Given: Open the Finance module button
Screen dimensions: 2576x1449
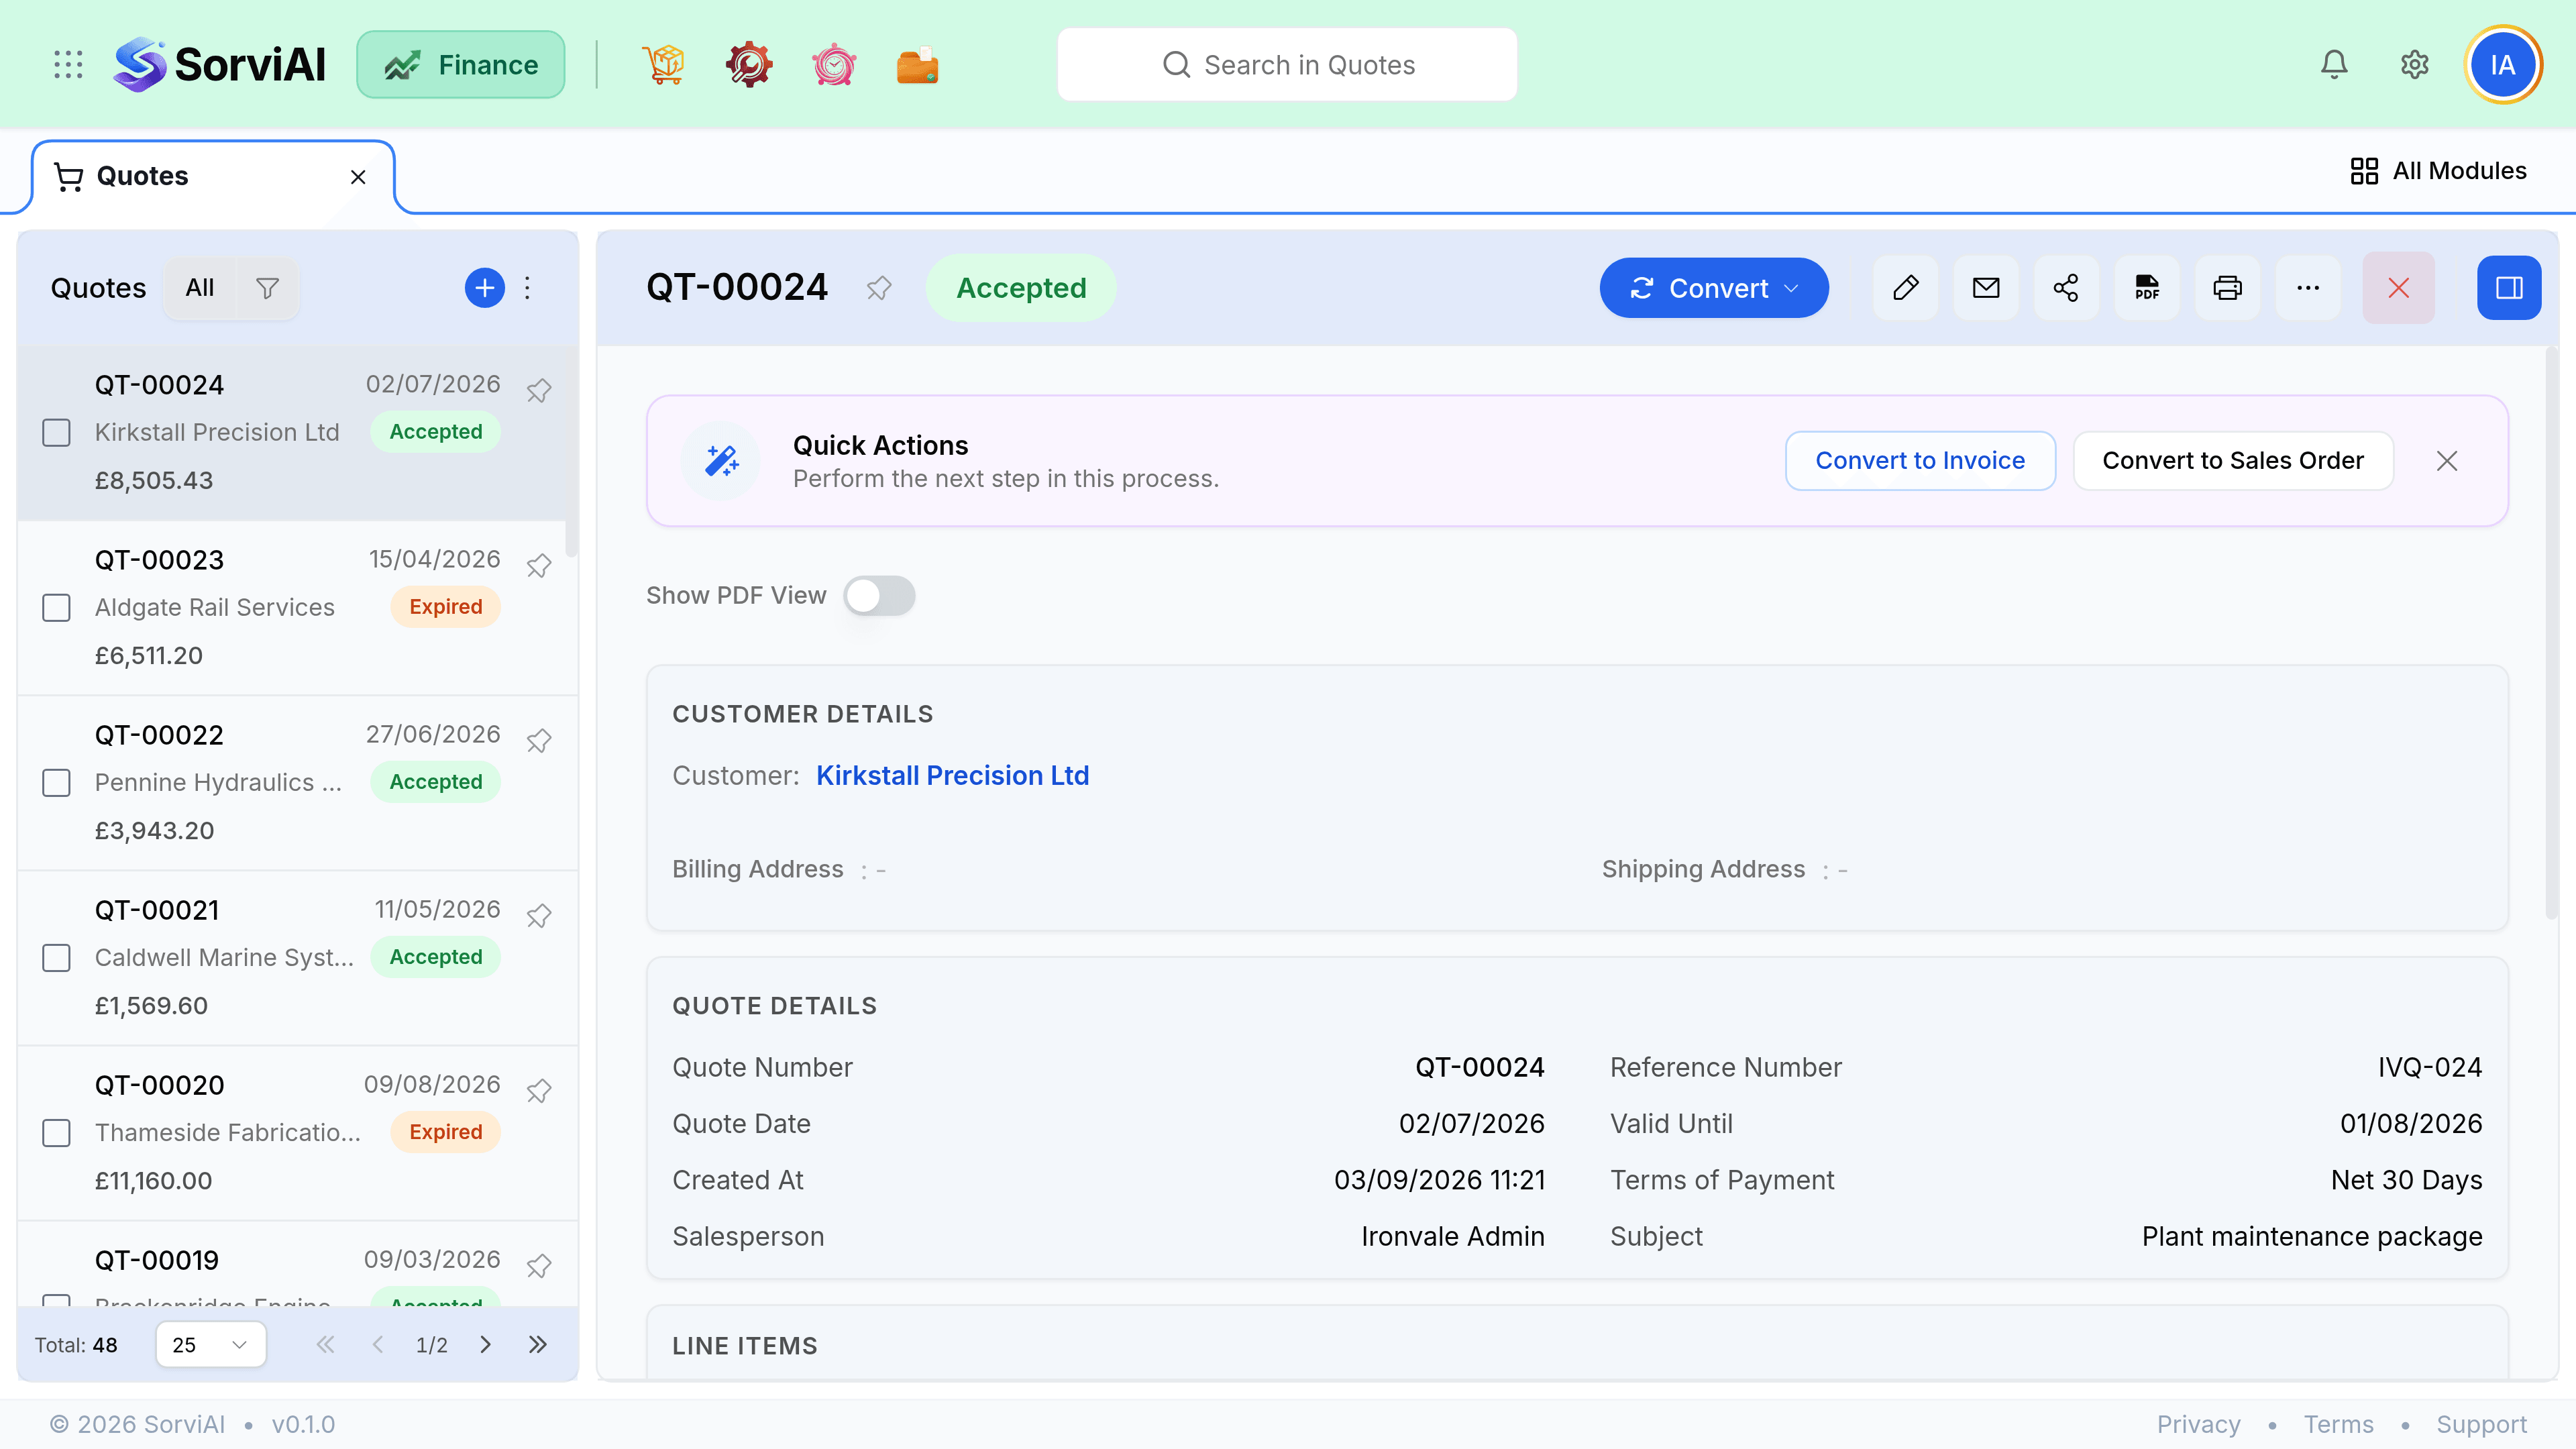Looking at the screenshot, I should [461, 65].
